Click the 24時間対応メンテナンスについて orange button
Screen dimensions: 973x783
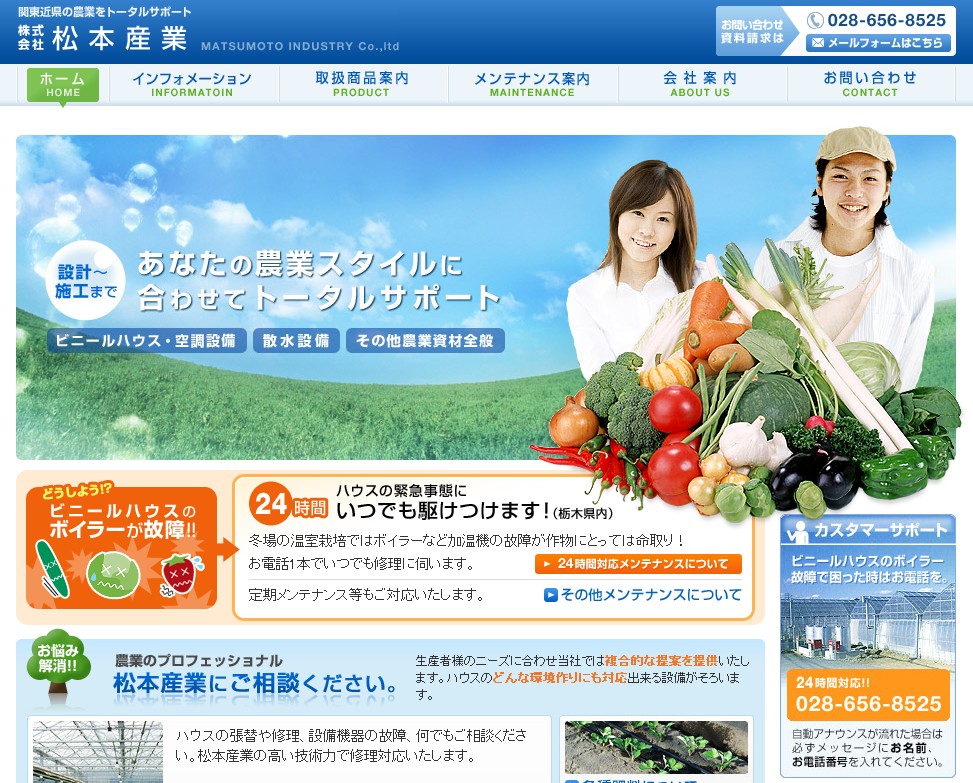click(x=638, y=564)
